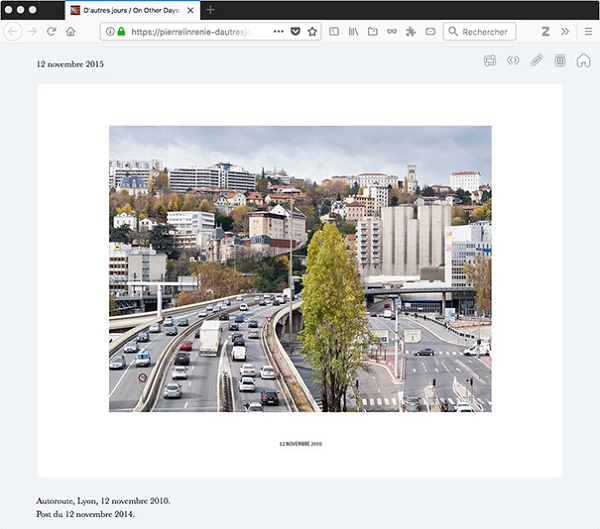Click the refresh-loop icon next to code brackets
The height and width of the screenshot is (529, 600).
[x=490, y=61]
